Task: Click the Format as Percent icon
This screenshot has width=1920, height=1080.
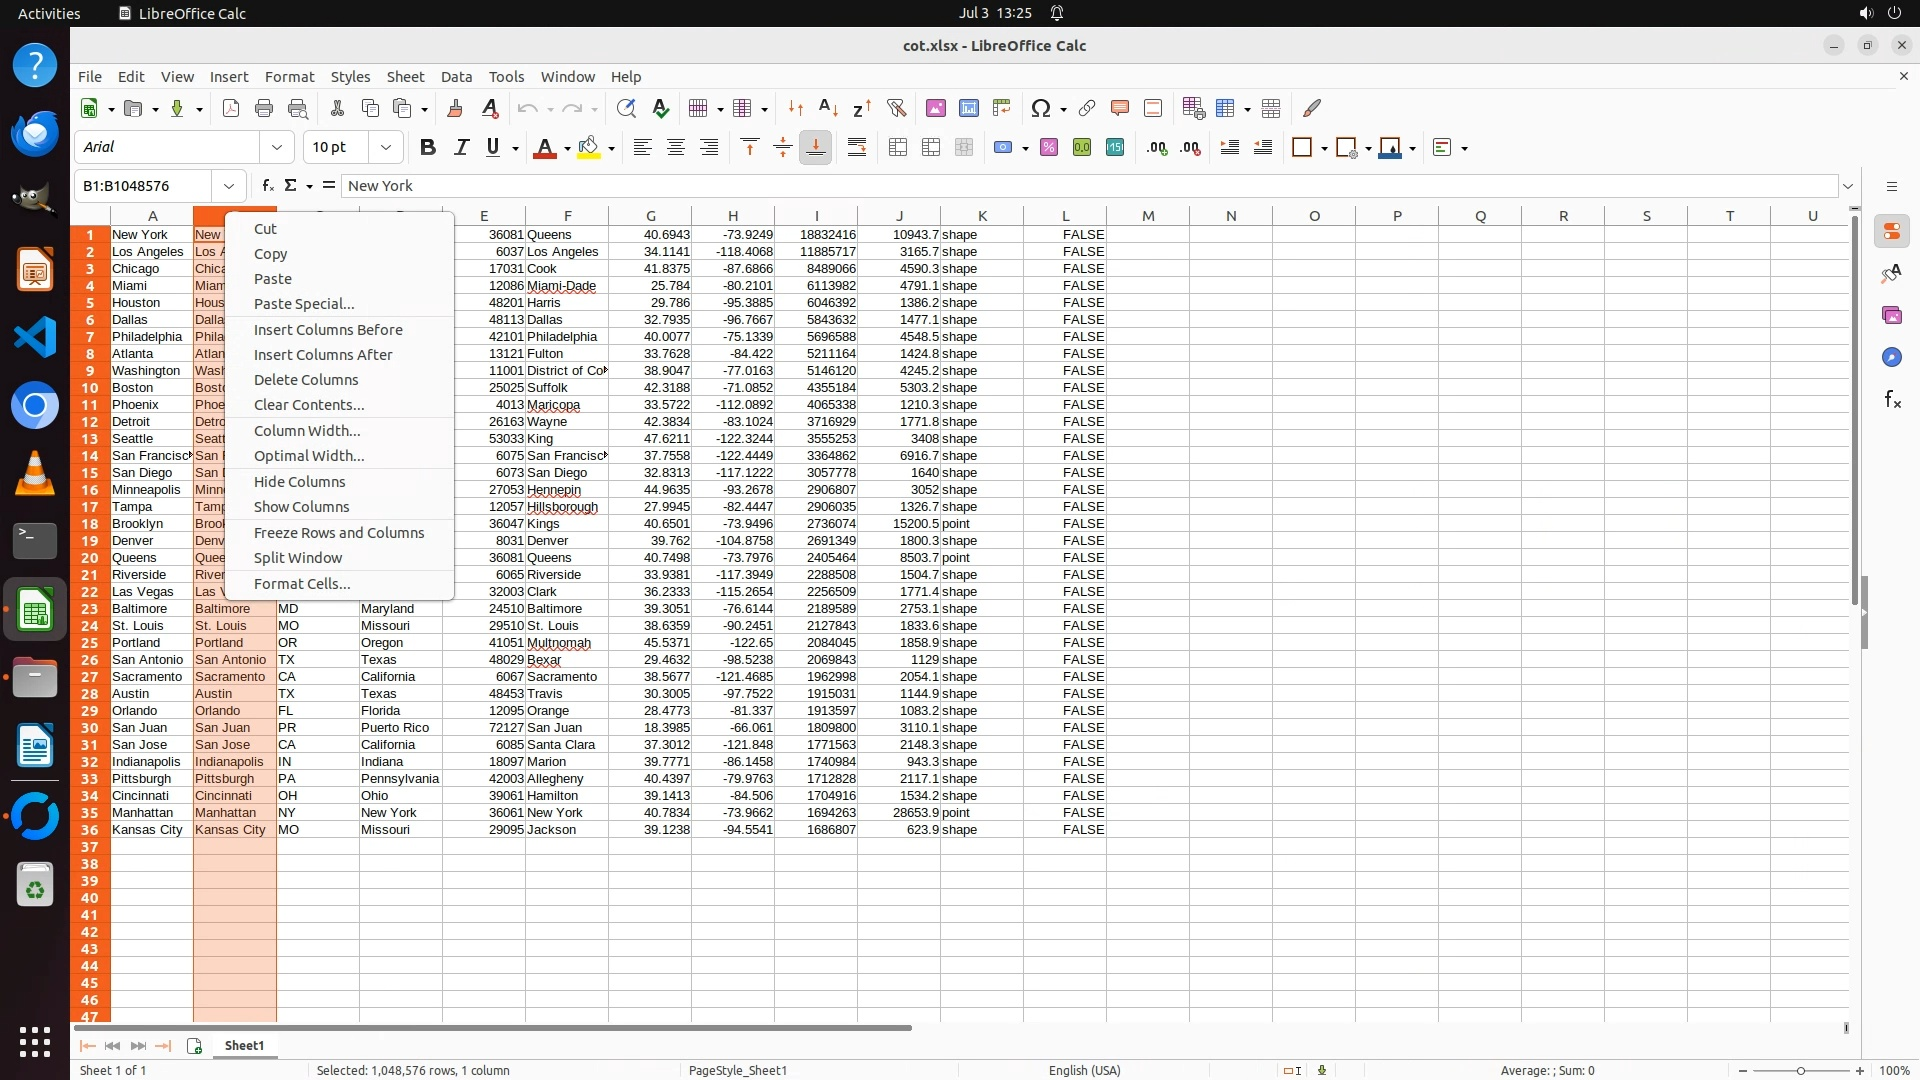Action: [1048, 147]
